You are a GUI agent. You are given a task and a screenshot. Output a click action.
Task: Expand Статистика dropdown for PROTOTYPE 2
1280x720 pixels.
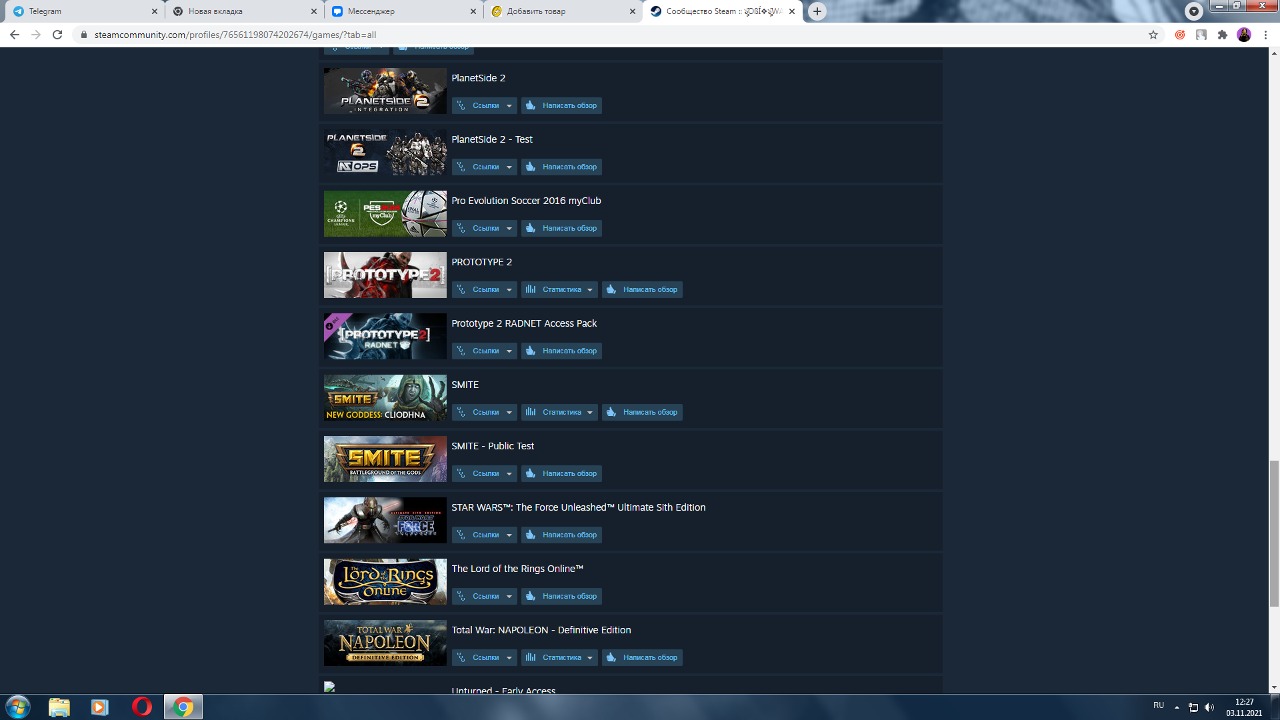pyautogui.click(x=559, y=289)
